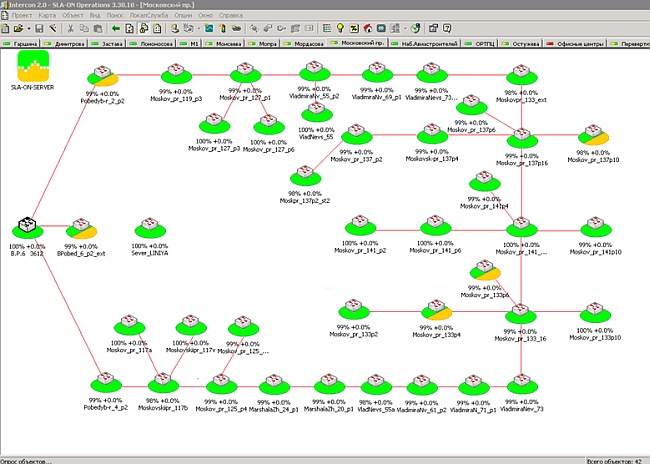Click the yellow lightbulb toolbar icon
The image size is (650, 464).
pyautogui.click(x=340, y=29)
